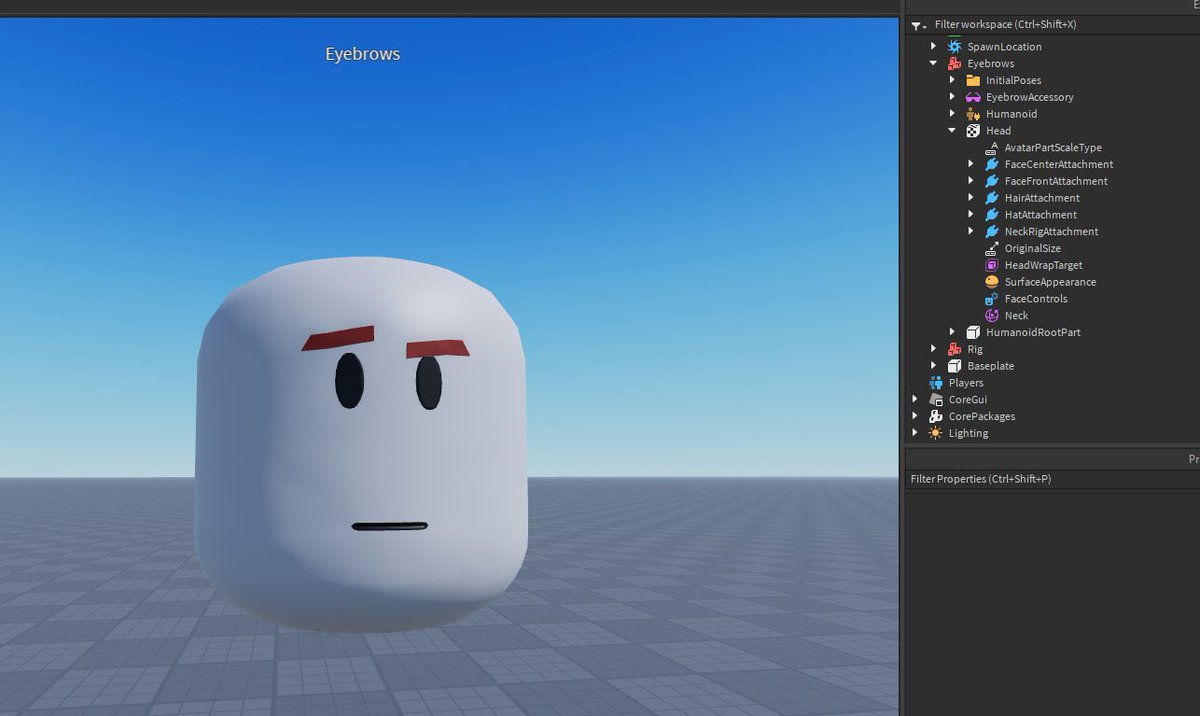
Task: Click the HumanoidRootPart part icon
Action: point(973,333)
